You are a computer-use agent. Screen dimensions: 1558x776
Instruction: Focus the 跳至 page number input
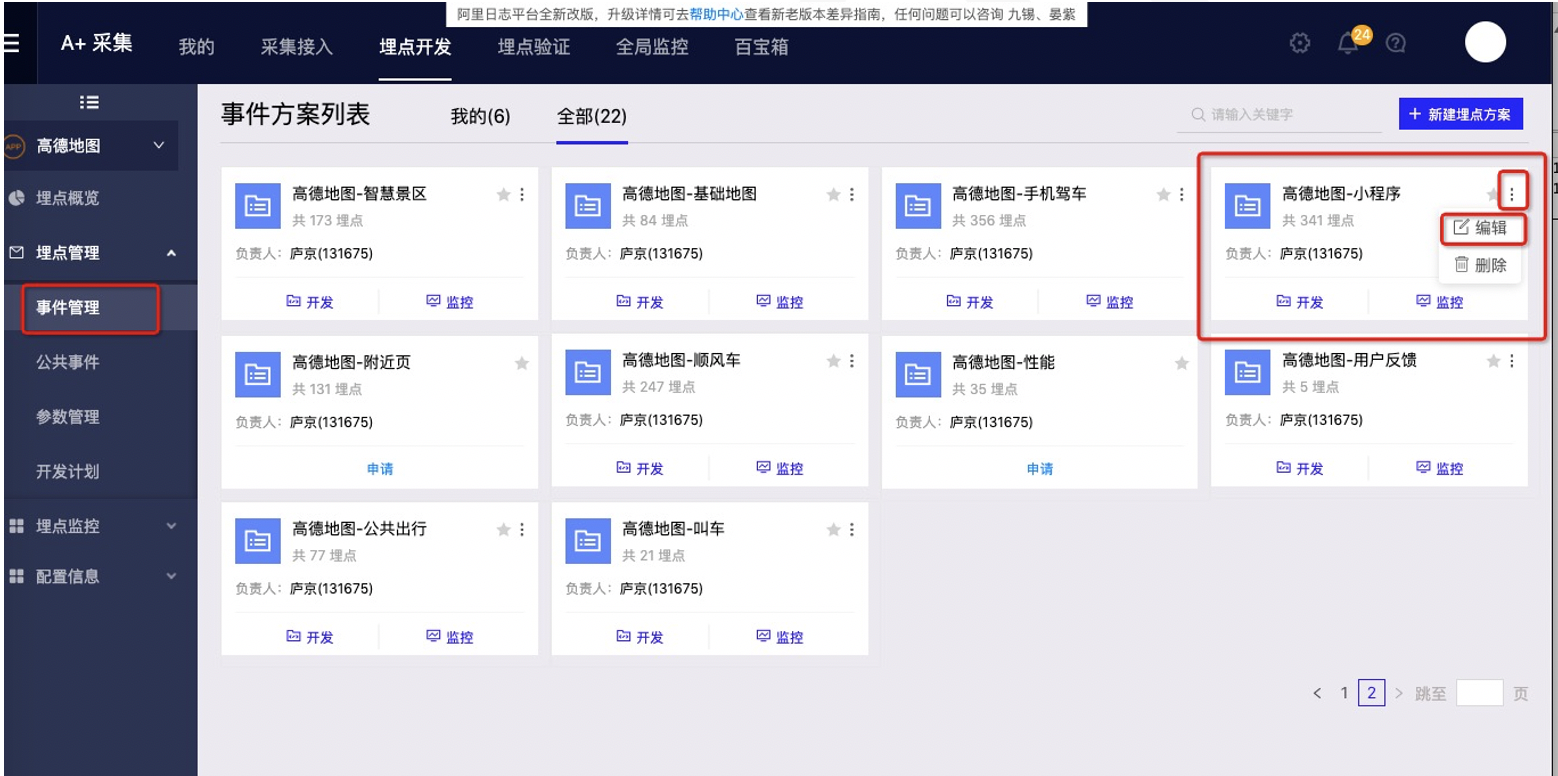[1479, 692]
